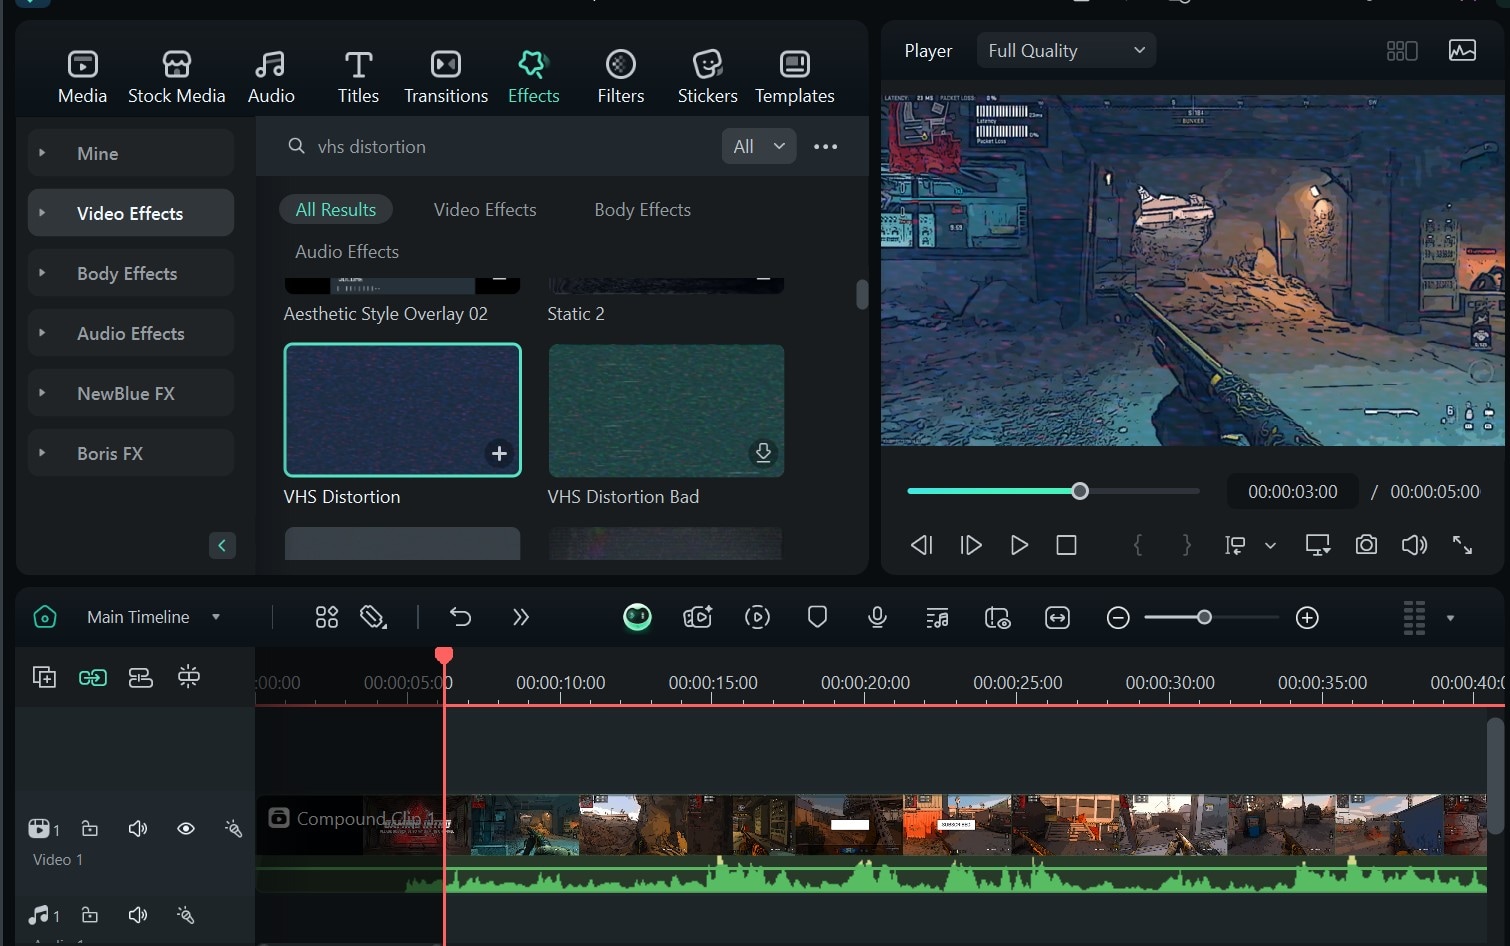This screenshot has width=1510, height=946.
Task: Lock the Video 1 track
Action: [89, 829]
